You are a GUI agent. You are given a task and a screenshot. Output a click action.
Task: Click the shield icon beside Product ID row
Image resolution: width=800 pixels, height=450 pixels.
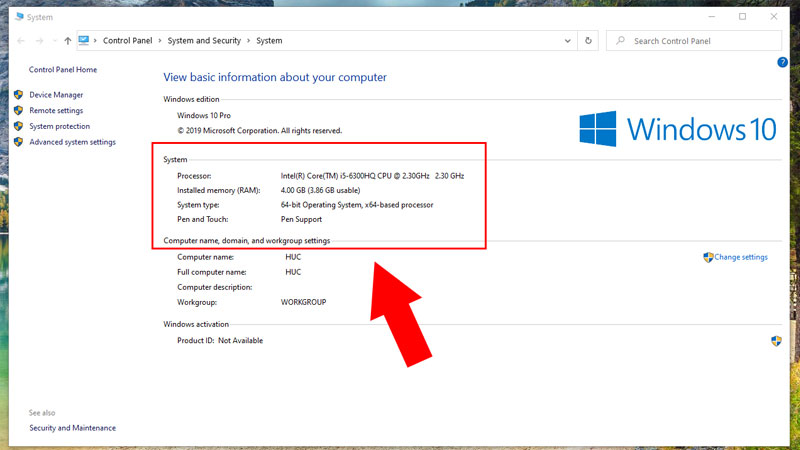tap(776, 341)
